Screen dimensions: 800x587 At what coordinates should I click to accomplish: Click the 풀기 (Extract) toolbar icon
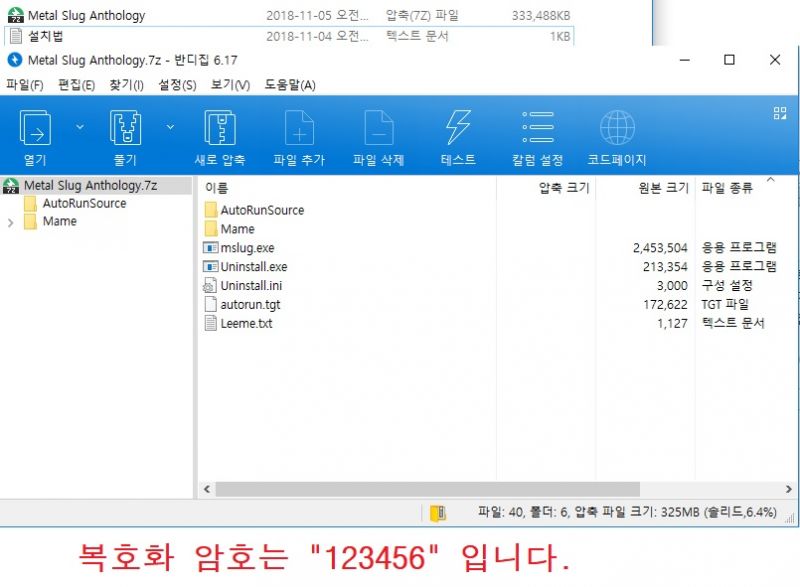click(x=125, y=127)
